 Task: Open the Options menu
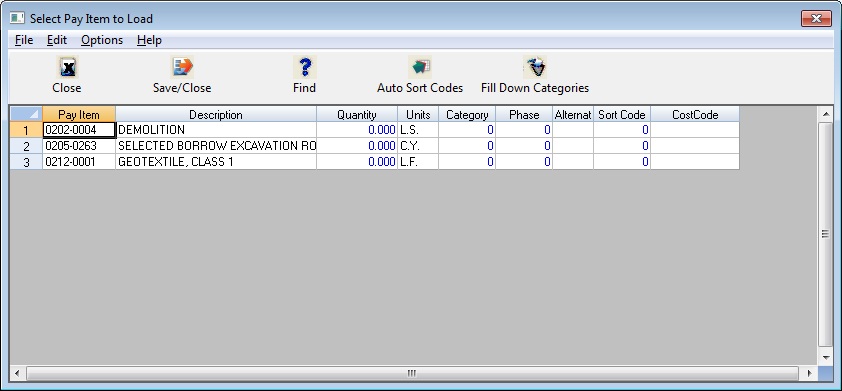click(x=102, y=40)
